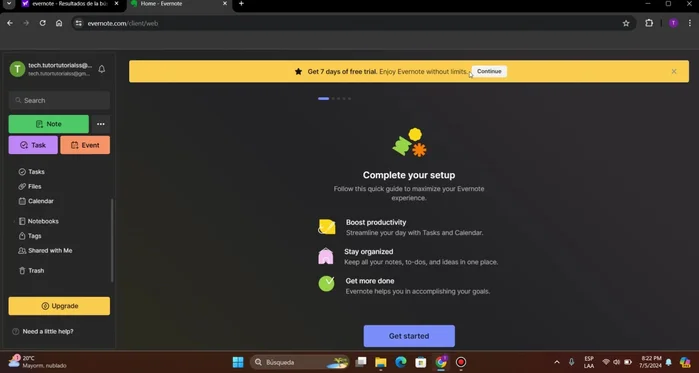Show hidden system tray icons

click(557, 362)
